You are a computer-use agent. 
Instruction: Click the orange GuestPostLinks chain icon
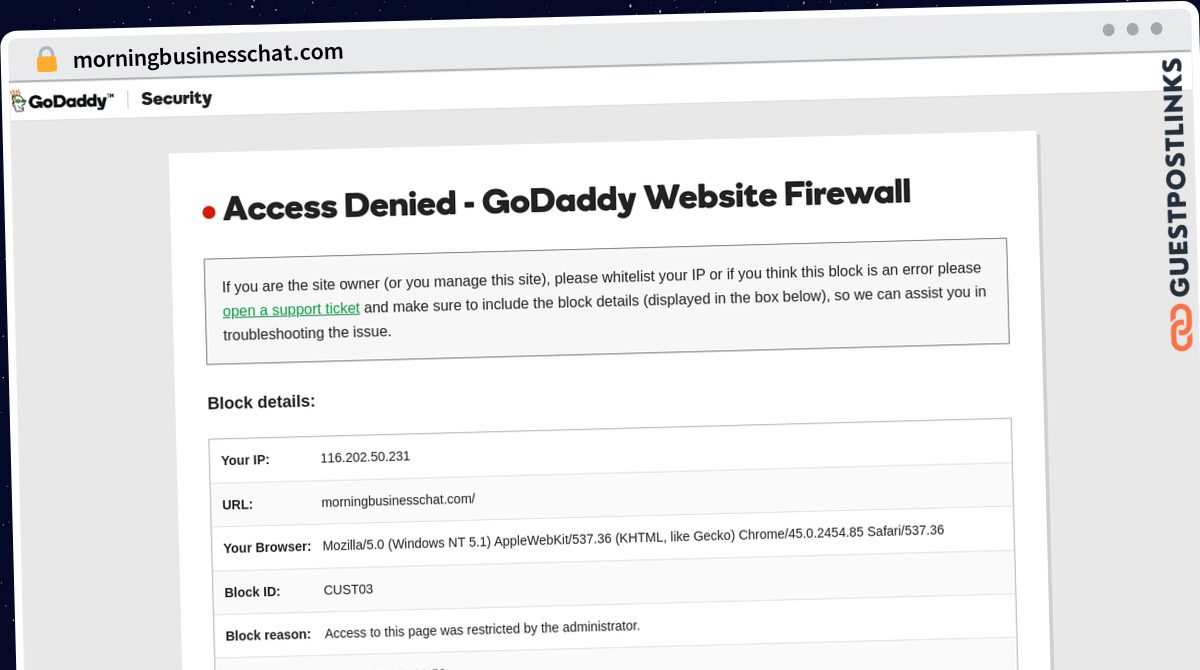click(1182, 328)
